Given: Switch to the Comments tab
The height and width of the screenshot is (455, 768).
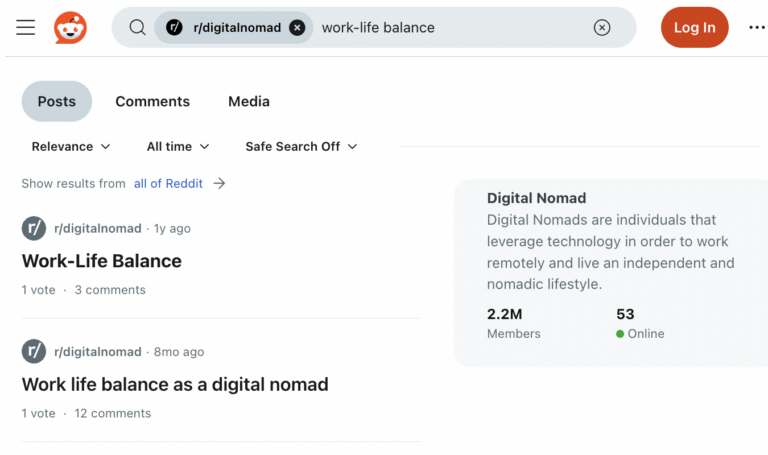Looking at the screenshot, I should coord(152,101).
